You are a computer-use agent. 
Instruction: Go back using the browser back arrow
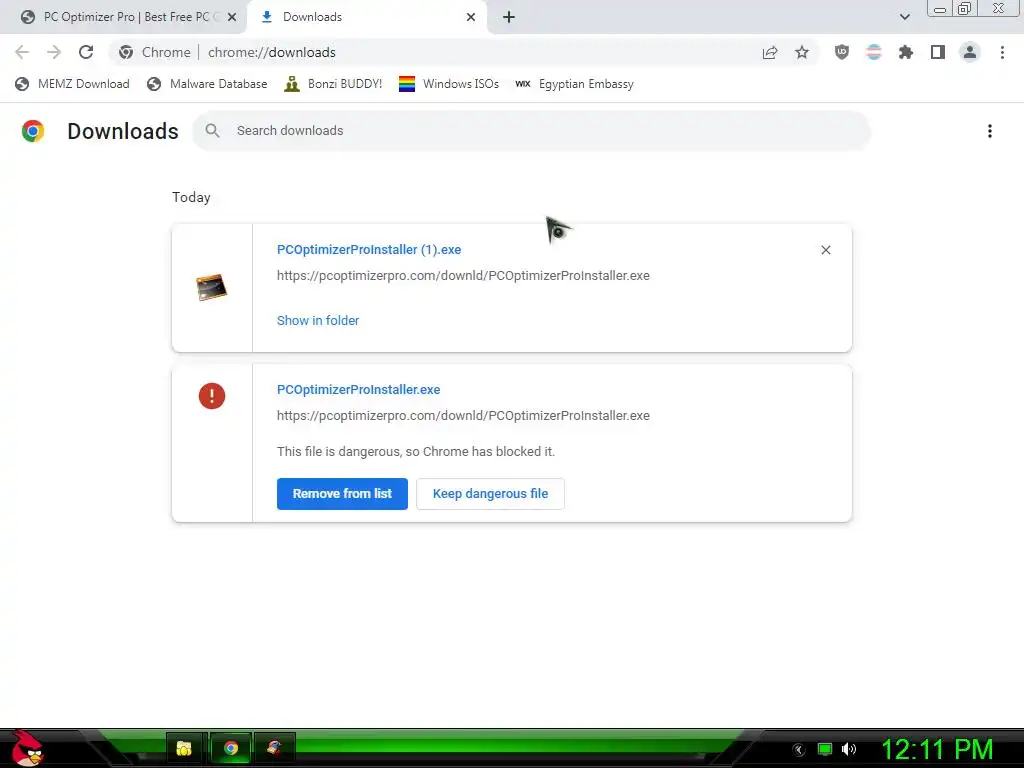tap(22, 52)
